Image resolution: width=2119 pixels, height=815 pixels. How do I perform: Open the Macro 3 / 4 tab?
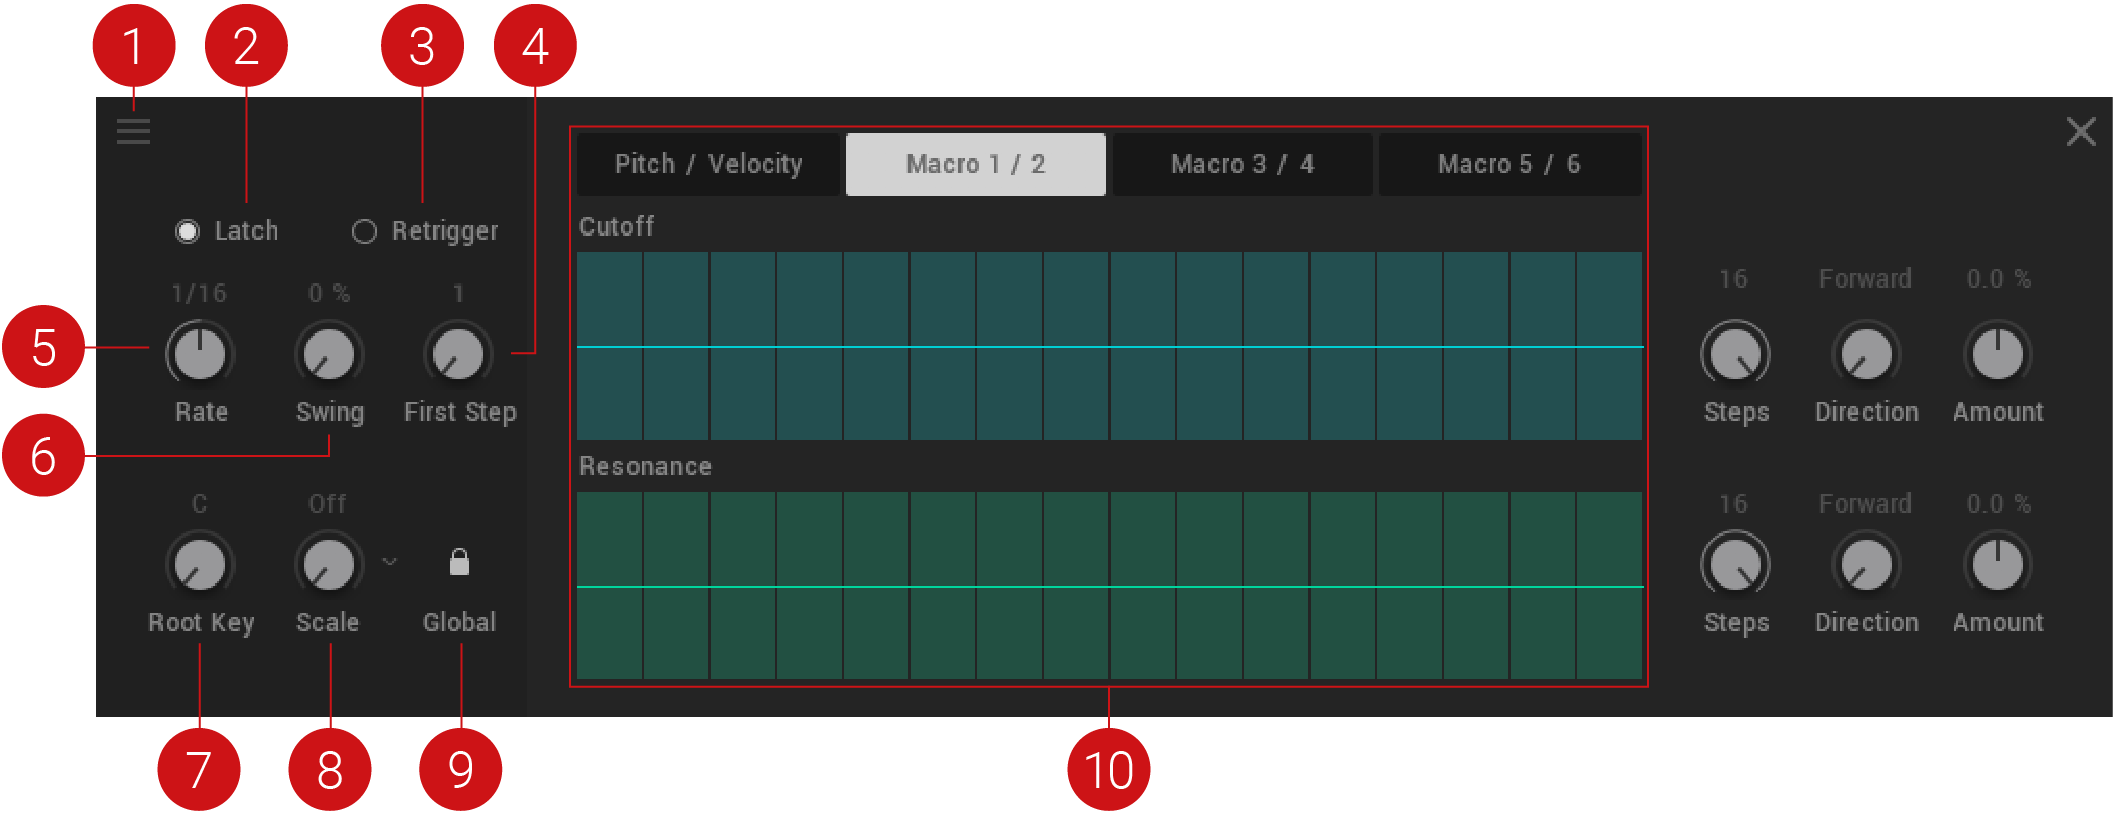1242,164
